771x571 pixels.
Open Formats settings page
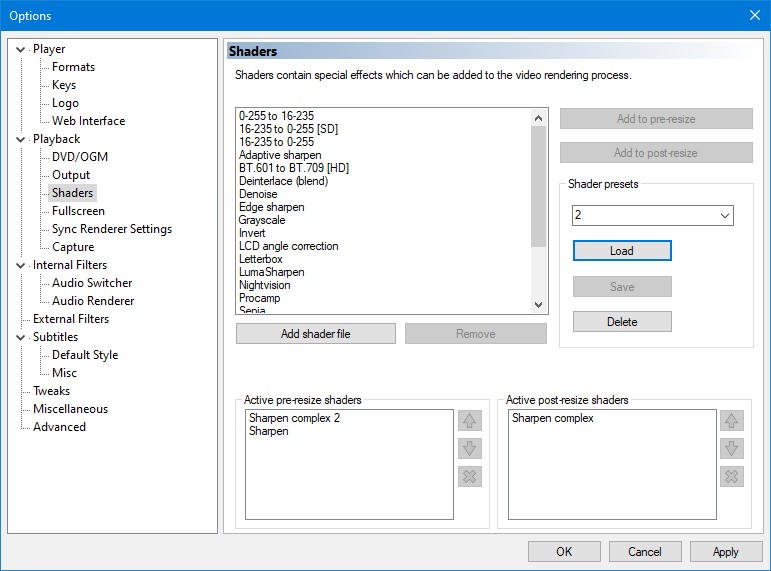pos(73,67)
